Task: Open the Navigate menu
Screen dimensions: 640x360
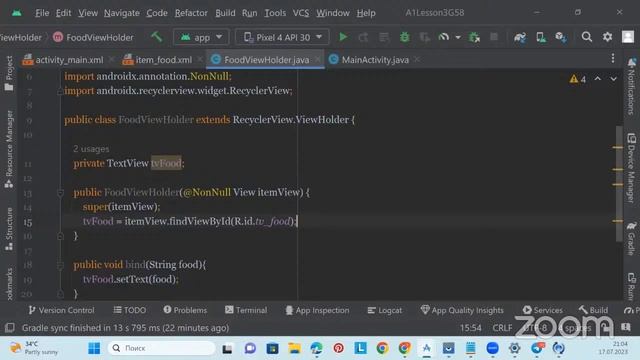Action: pyautogui.click(x=122, y=13)
